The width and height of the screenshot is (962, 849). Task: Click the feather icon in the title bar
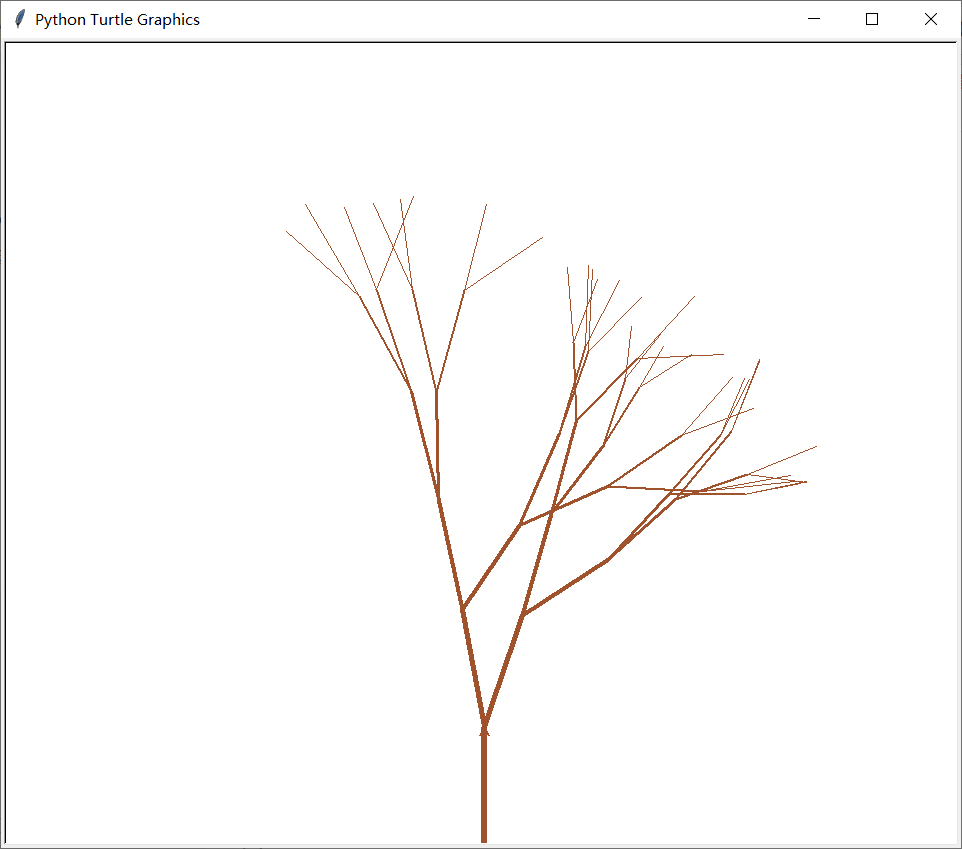pos(20,19)
